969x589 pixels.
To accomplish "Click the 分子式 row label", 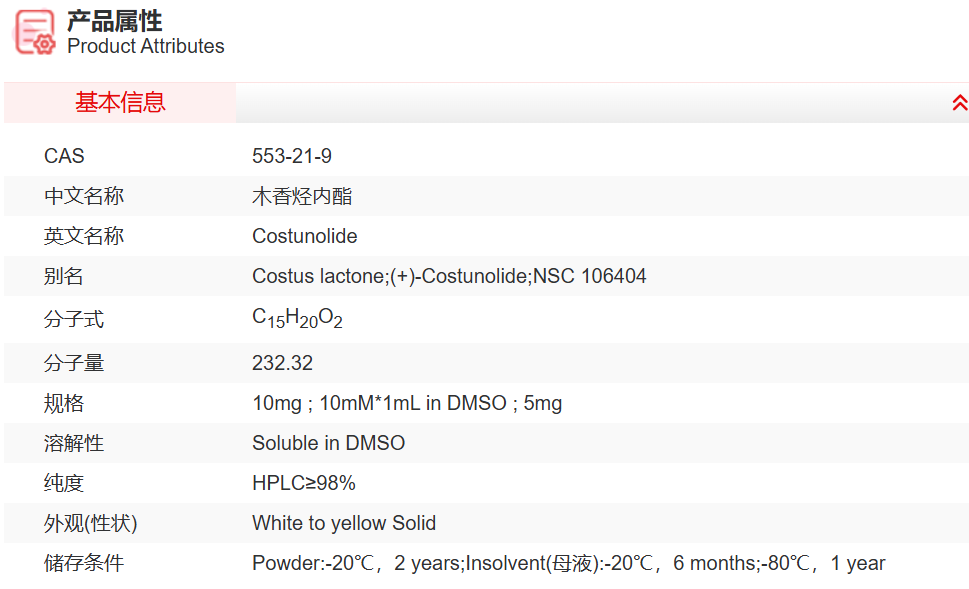I will 74,320.
